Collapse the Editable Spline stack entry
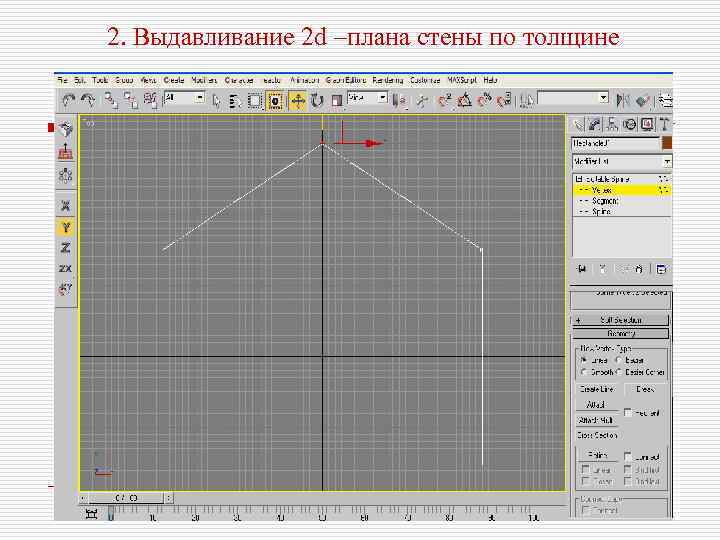720x540 pixels. click(579, 179)
